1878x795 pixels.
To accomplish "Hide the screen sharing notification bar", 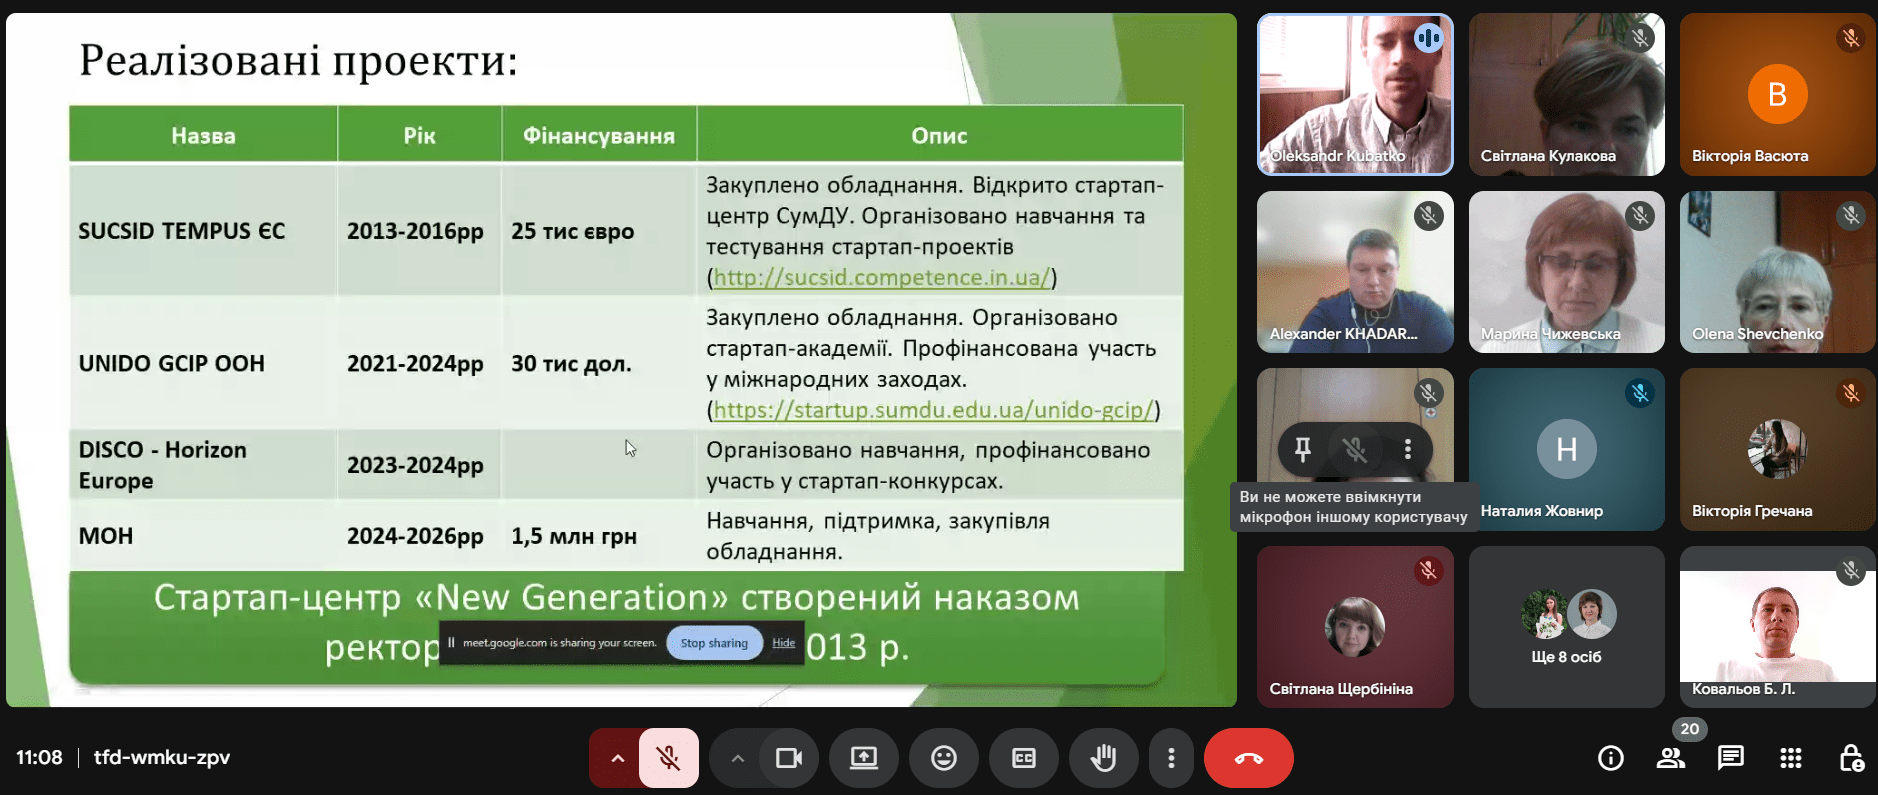I will (x=783, y=643).
